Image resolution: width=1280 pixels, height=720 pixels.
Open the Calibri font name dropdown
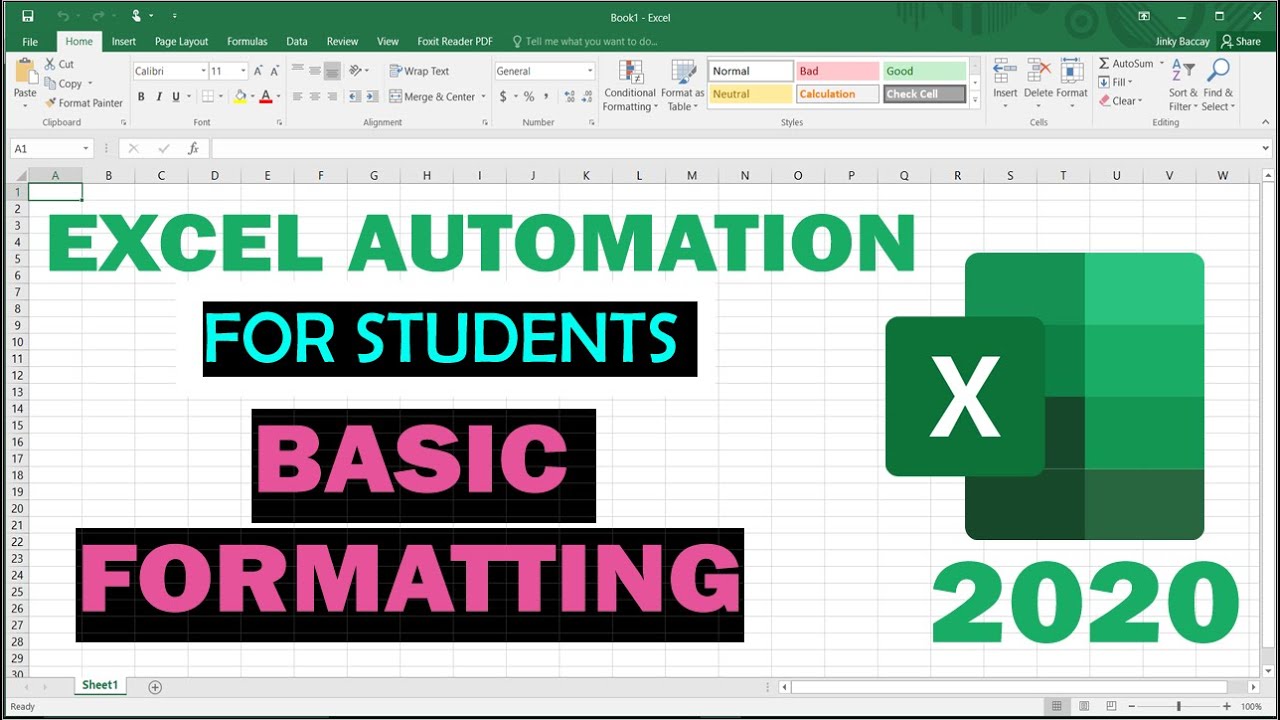click(203, 71)
